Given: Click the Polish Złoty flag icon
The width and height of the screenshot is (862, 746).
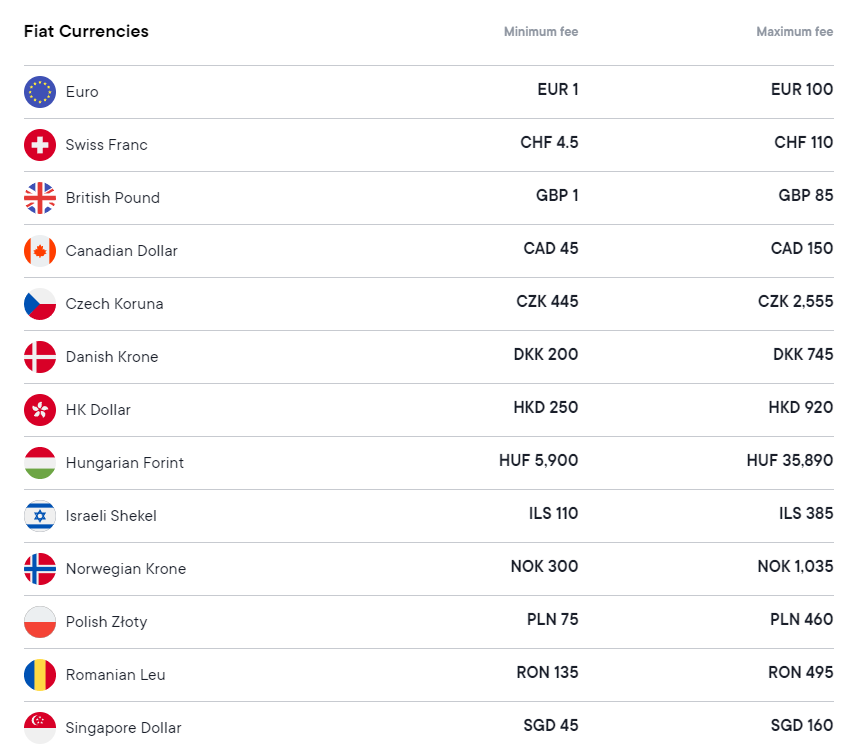Looking at the screenshot, I should [40, 622].
